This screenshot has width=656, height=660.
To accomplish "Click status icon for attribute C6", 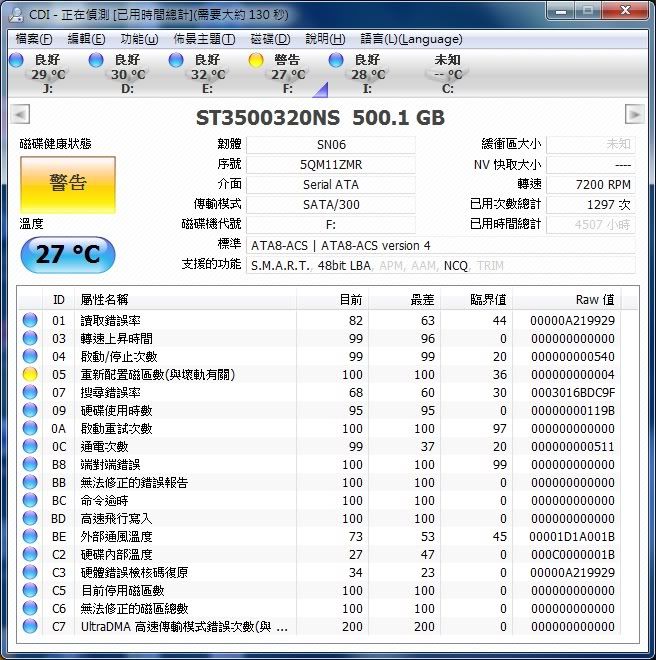I will [30, 608].
